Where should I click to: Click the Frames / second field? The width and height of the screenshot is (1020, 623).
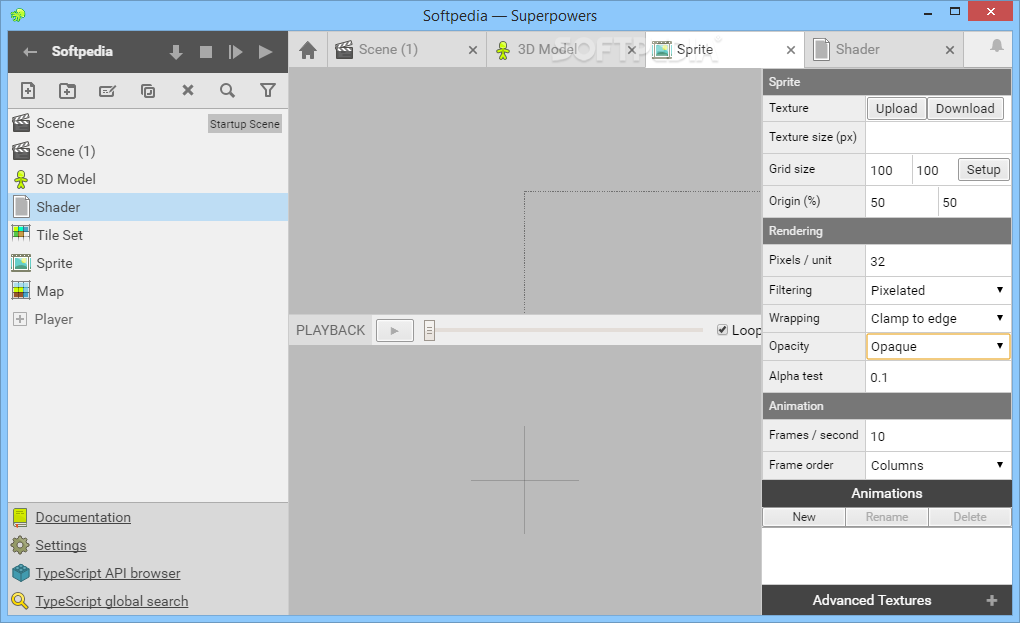tap(937, 436)
